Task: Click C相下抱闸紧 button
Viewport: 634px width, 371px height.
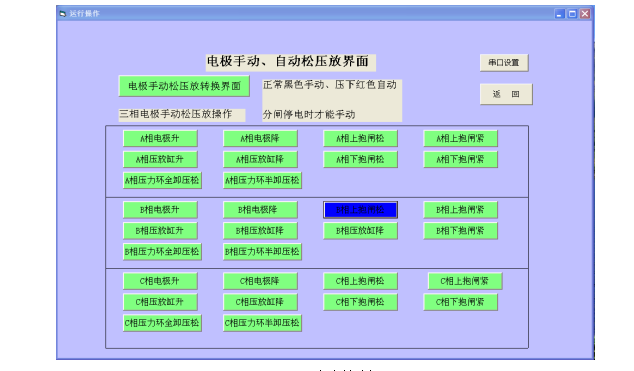Action: tap(461, 302)
